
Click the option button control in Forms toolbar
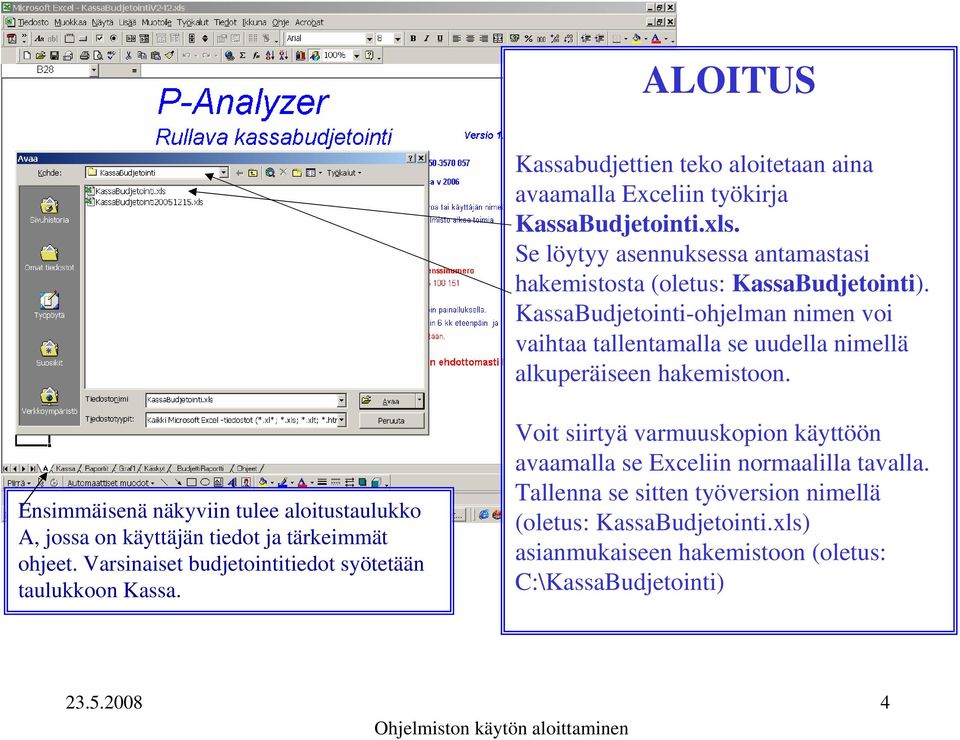(113, 39)
